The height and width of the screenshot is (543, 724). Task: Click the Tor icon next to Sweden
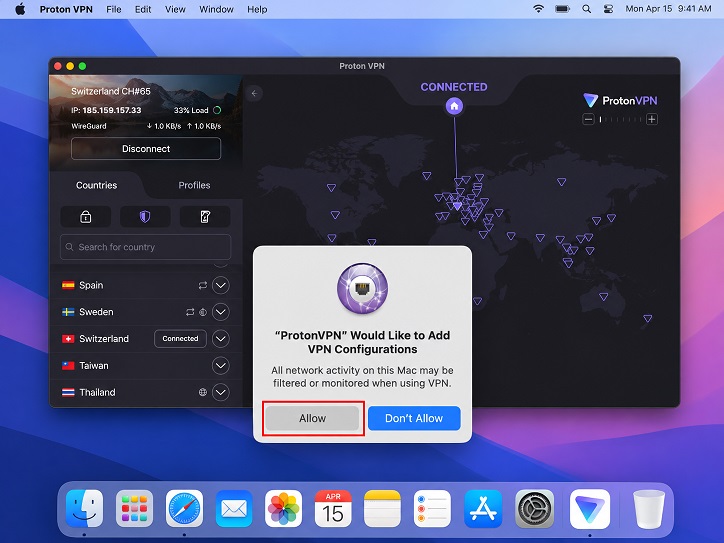(x=203, y=312)
